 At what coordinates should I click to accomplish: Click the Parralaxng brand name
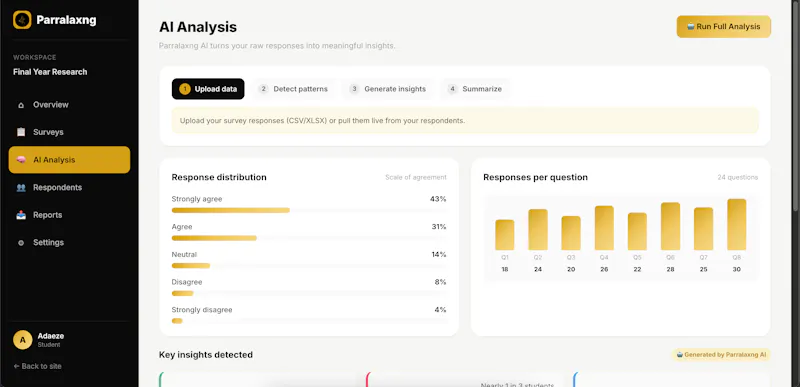coord(66,20)
